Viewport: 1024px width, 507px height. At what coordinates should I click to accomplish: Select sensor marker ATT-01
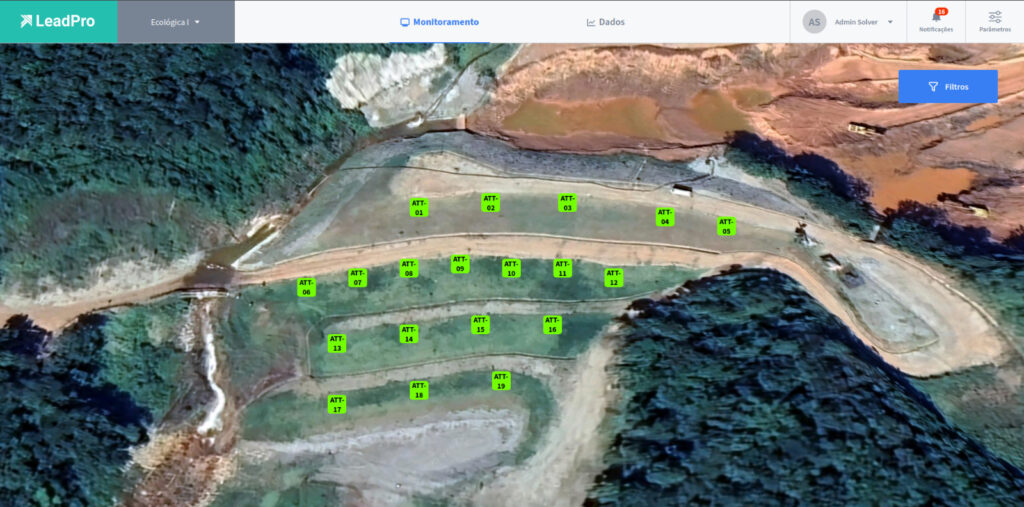[419, 207]
